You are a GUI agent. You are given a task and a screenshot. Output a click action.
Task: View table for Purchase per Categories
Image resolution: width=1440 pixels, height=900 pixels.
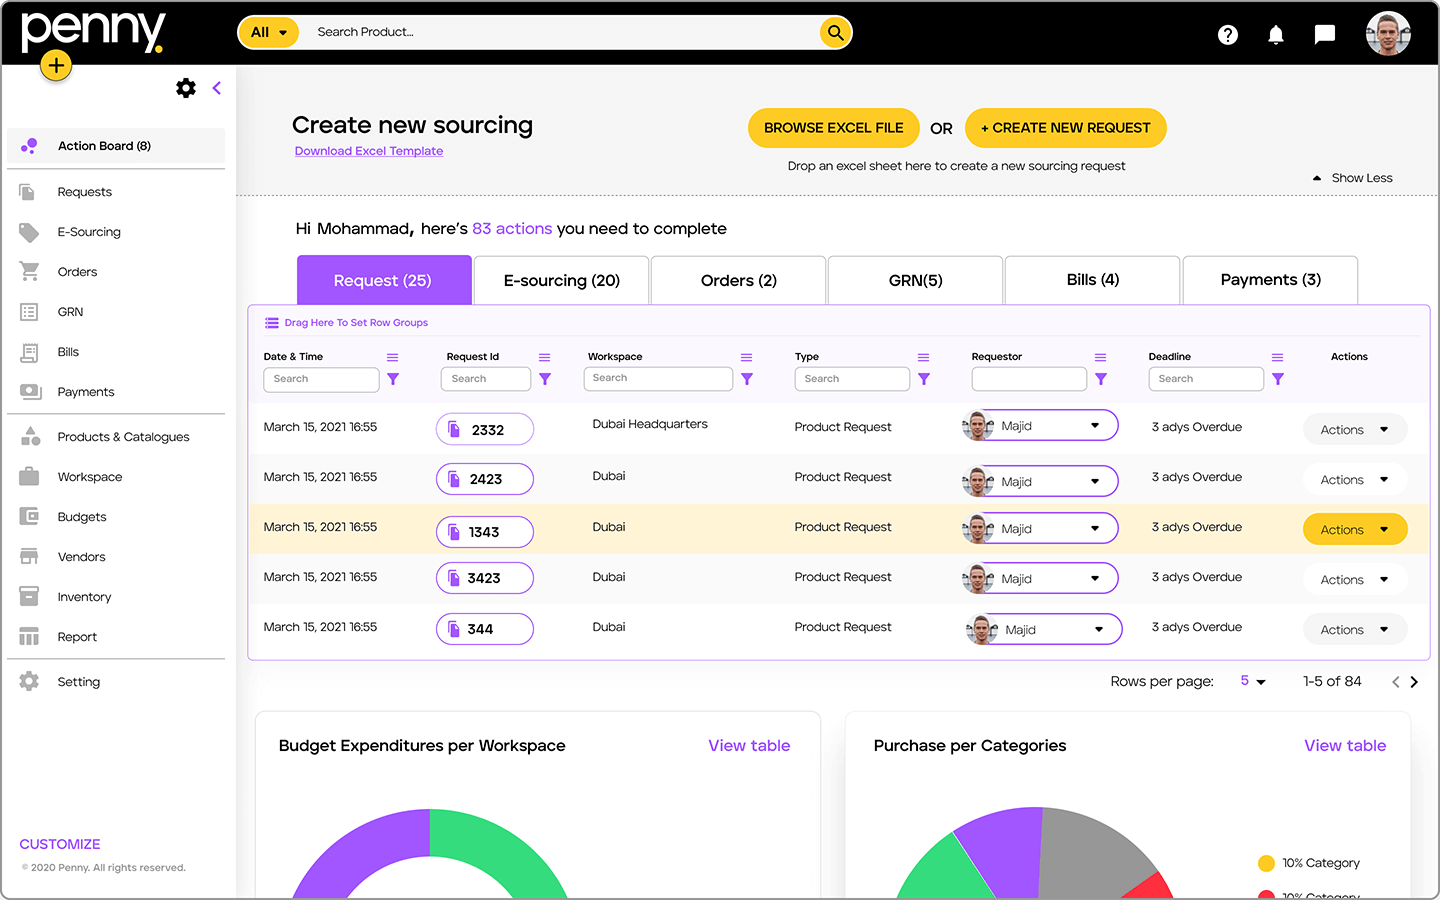1345,746
